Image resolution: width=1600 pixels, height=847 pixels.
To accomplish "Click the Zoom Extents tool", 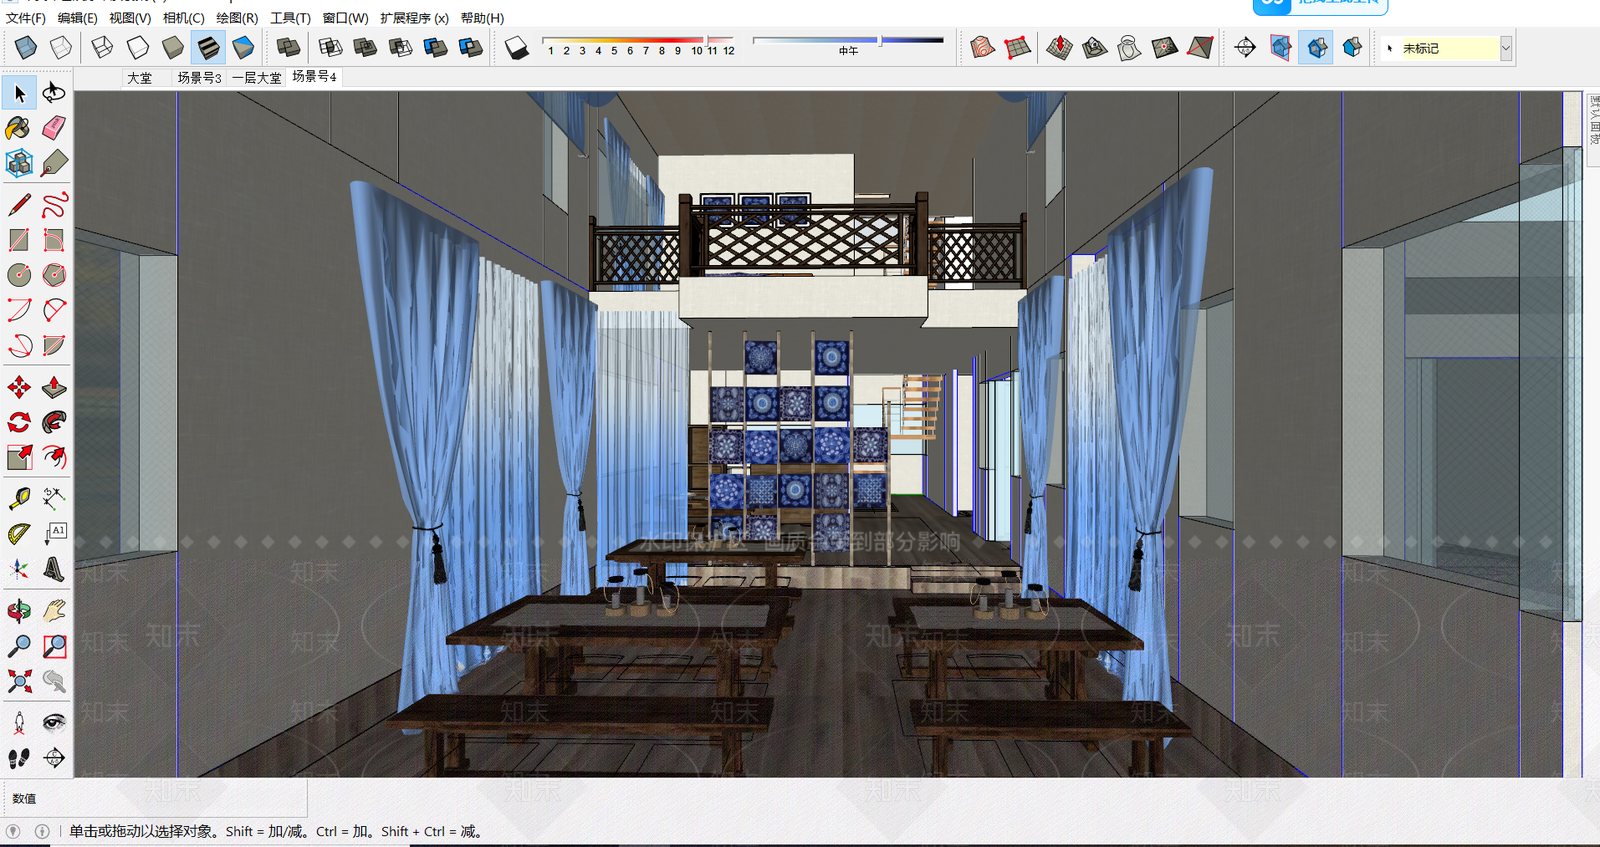I will click(19, 681).
